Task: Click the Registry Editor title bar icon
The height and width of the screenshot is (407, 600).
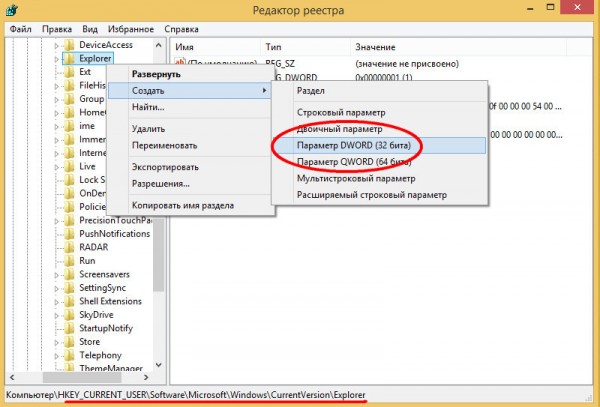Action: [x=10, y=9]
